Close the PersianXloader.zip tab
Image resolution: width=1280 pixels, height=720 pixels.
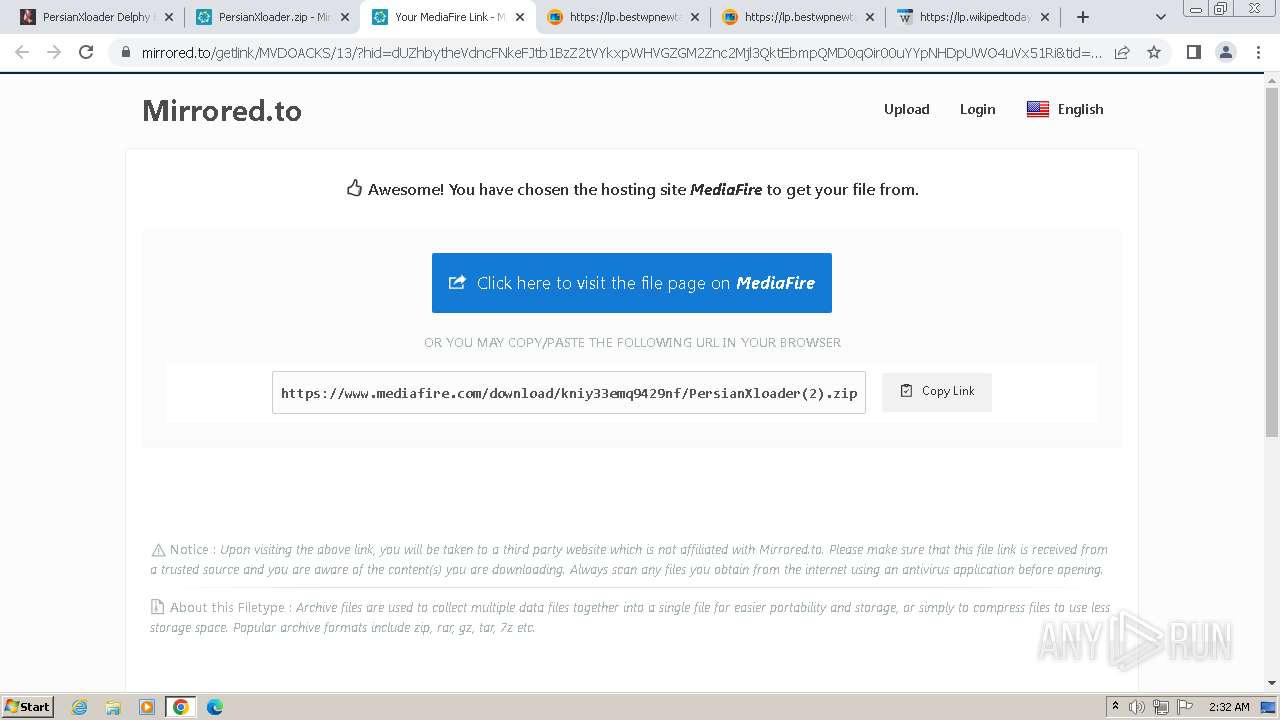345,17
